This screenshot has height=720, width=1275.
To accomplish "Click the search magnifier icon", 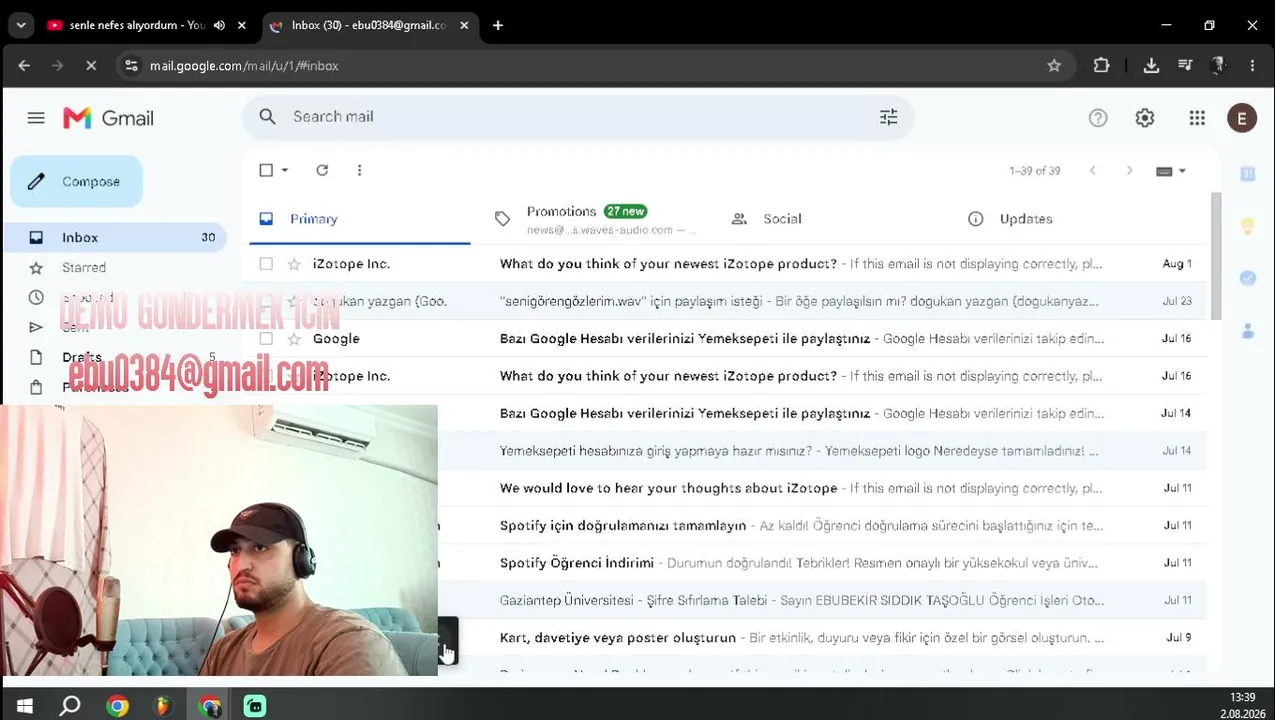I will click(267, 117).
